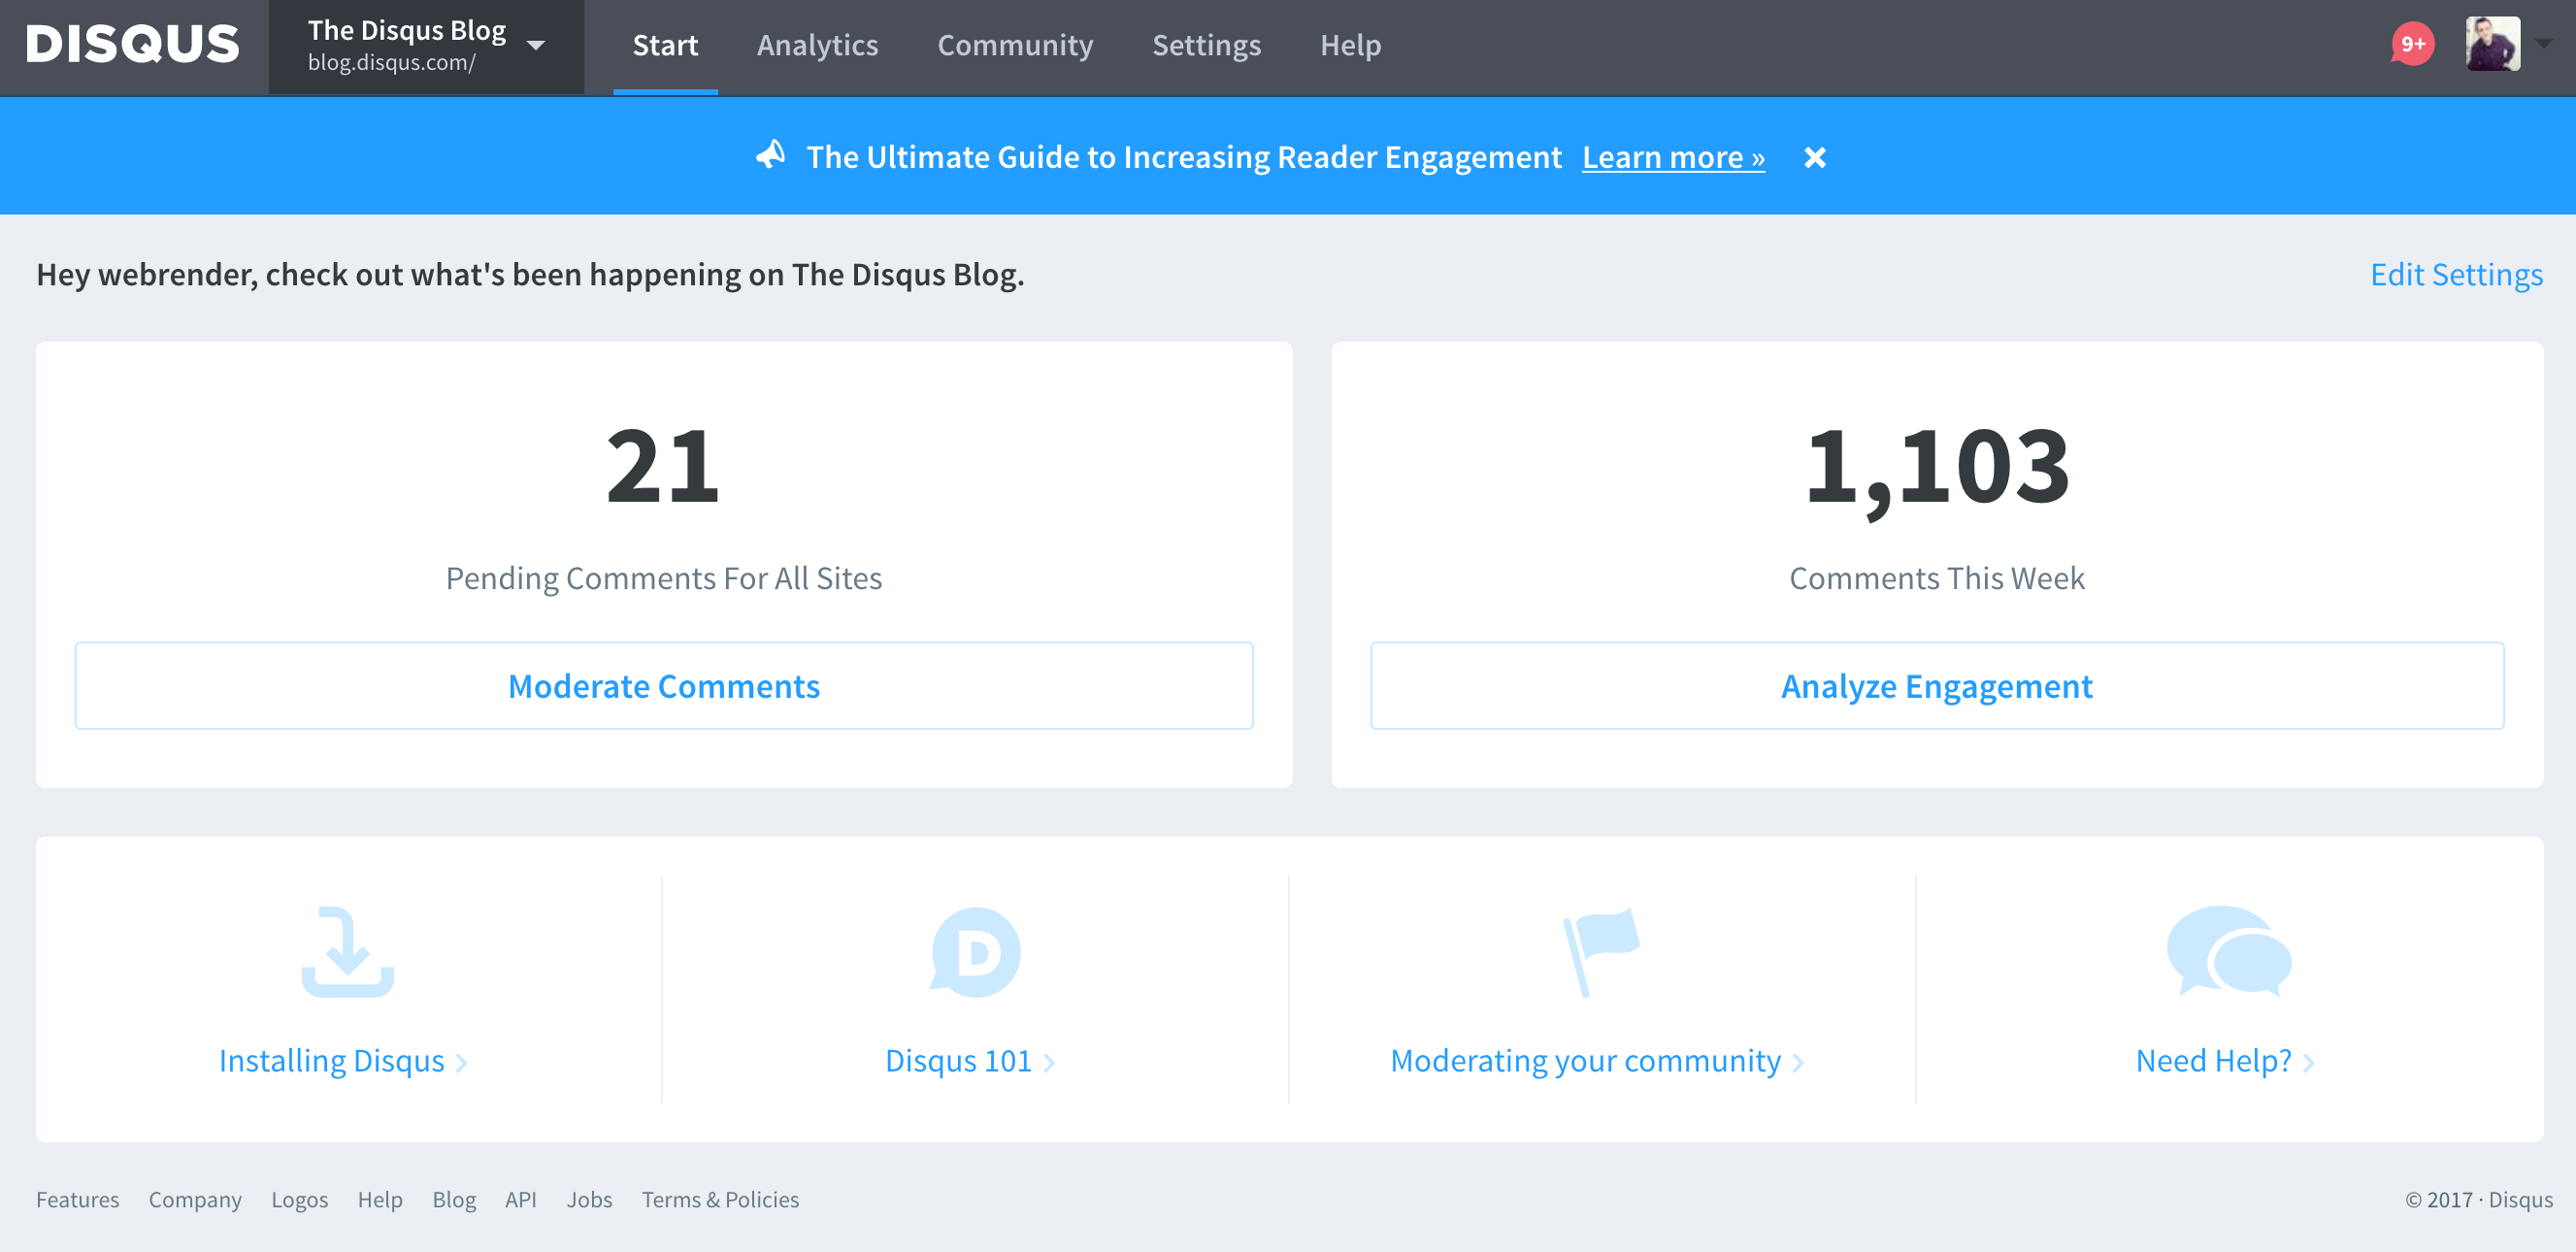The width and height of the screenshot is (2576, 1252).
Task: Click the chevron next to Installing Disqus
Action: 461,1062
